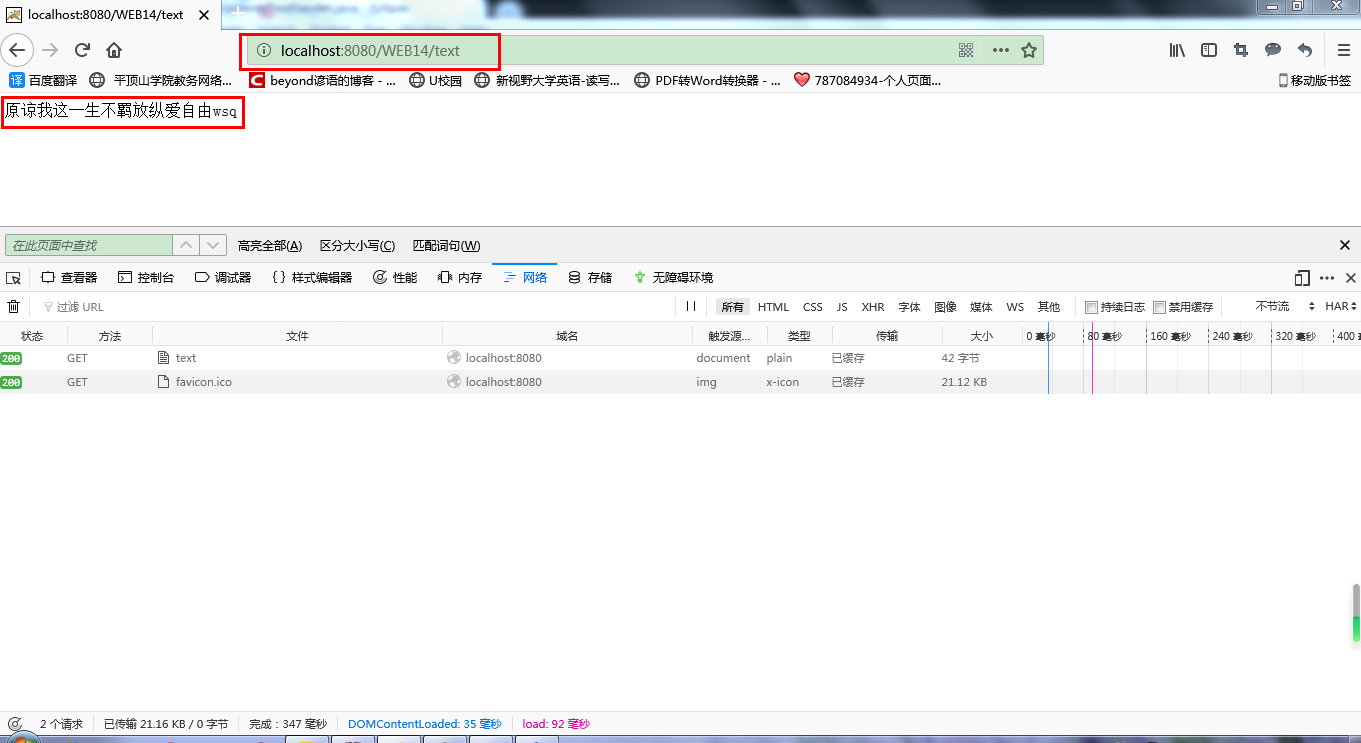Open performance analysis icon in status bar
1361x743 pixels.
(14, 724)
